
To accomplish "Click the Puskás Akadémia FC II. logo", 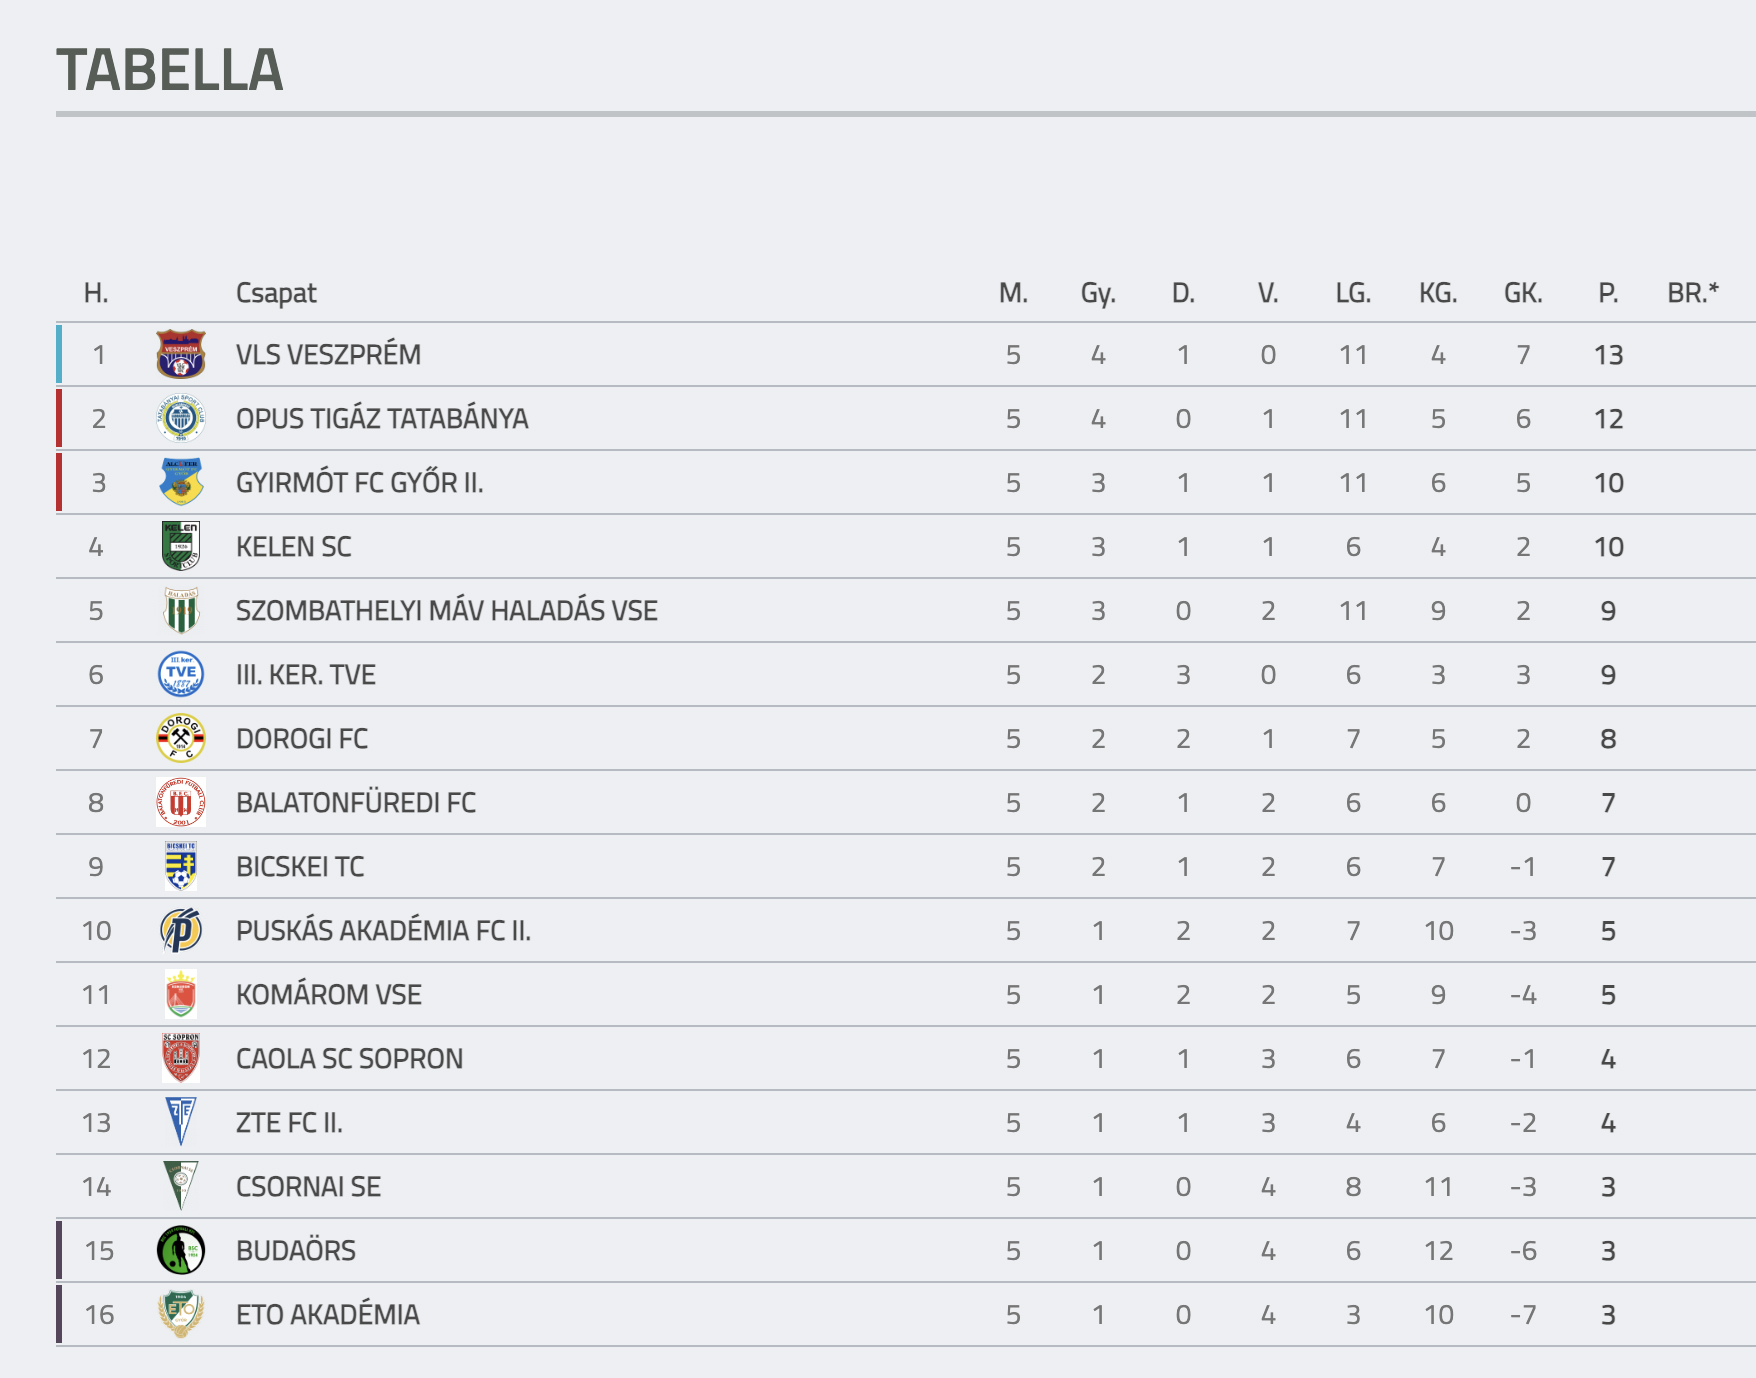I will [x=181, y=931].
